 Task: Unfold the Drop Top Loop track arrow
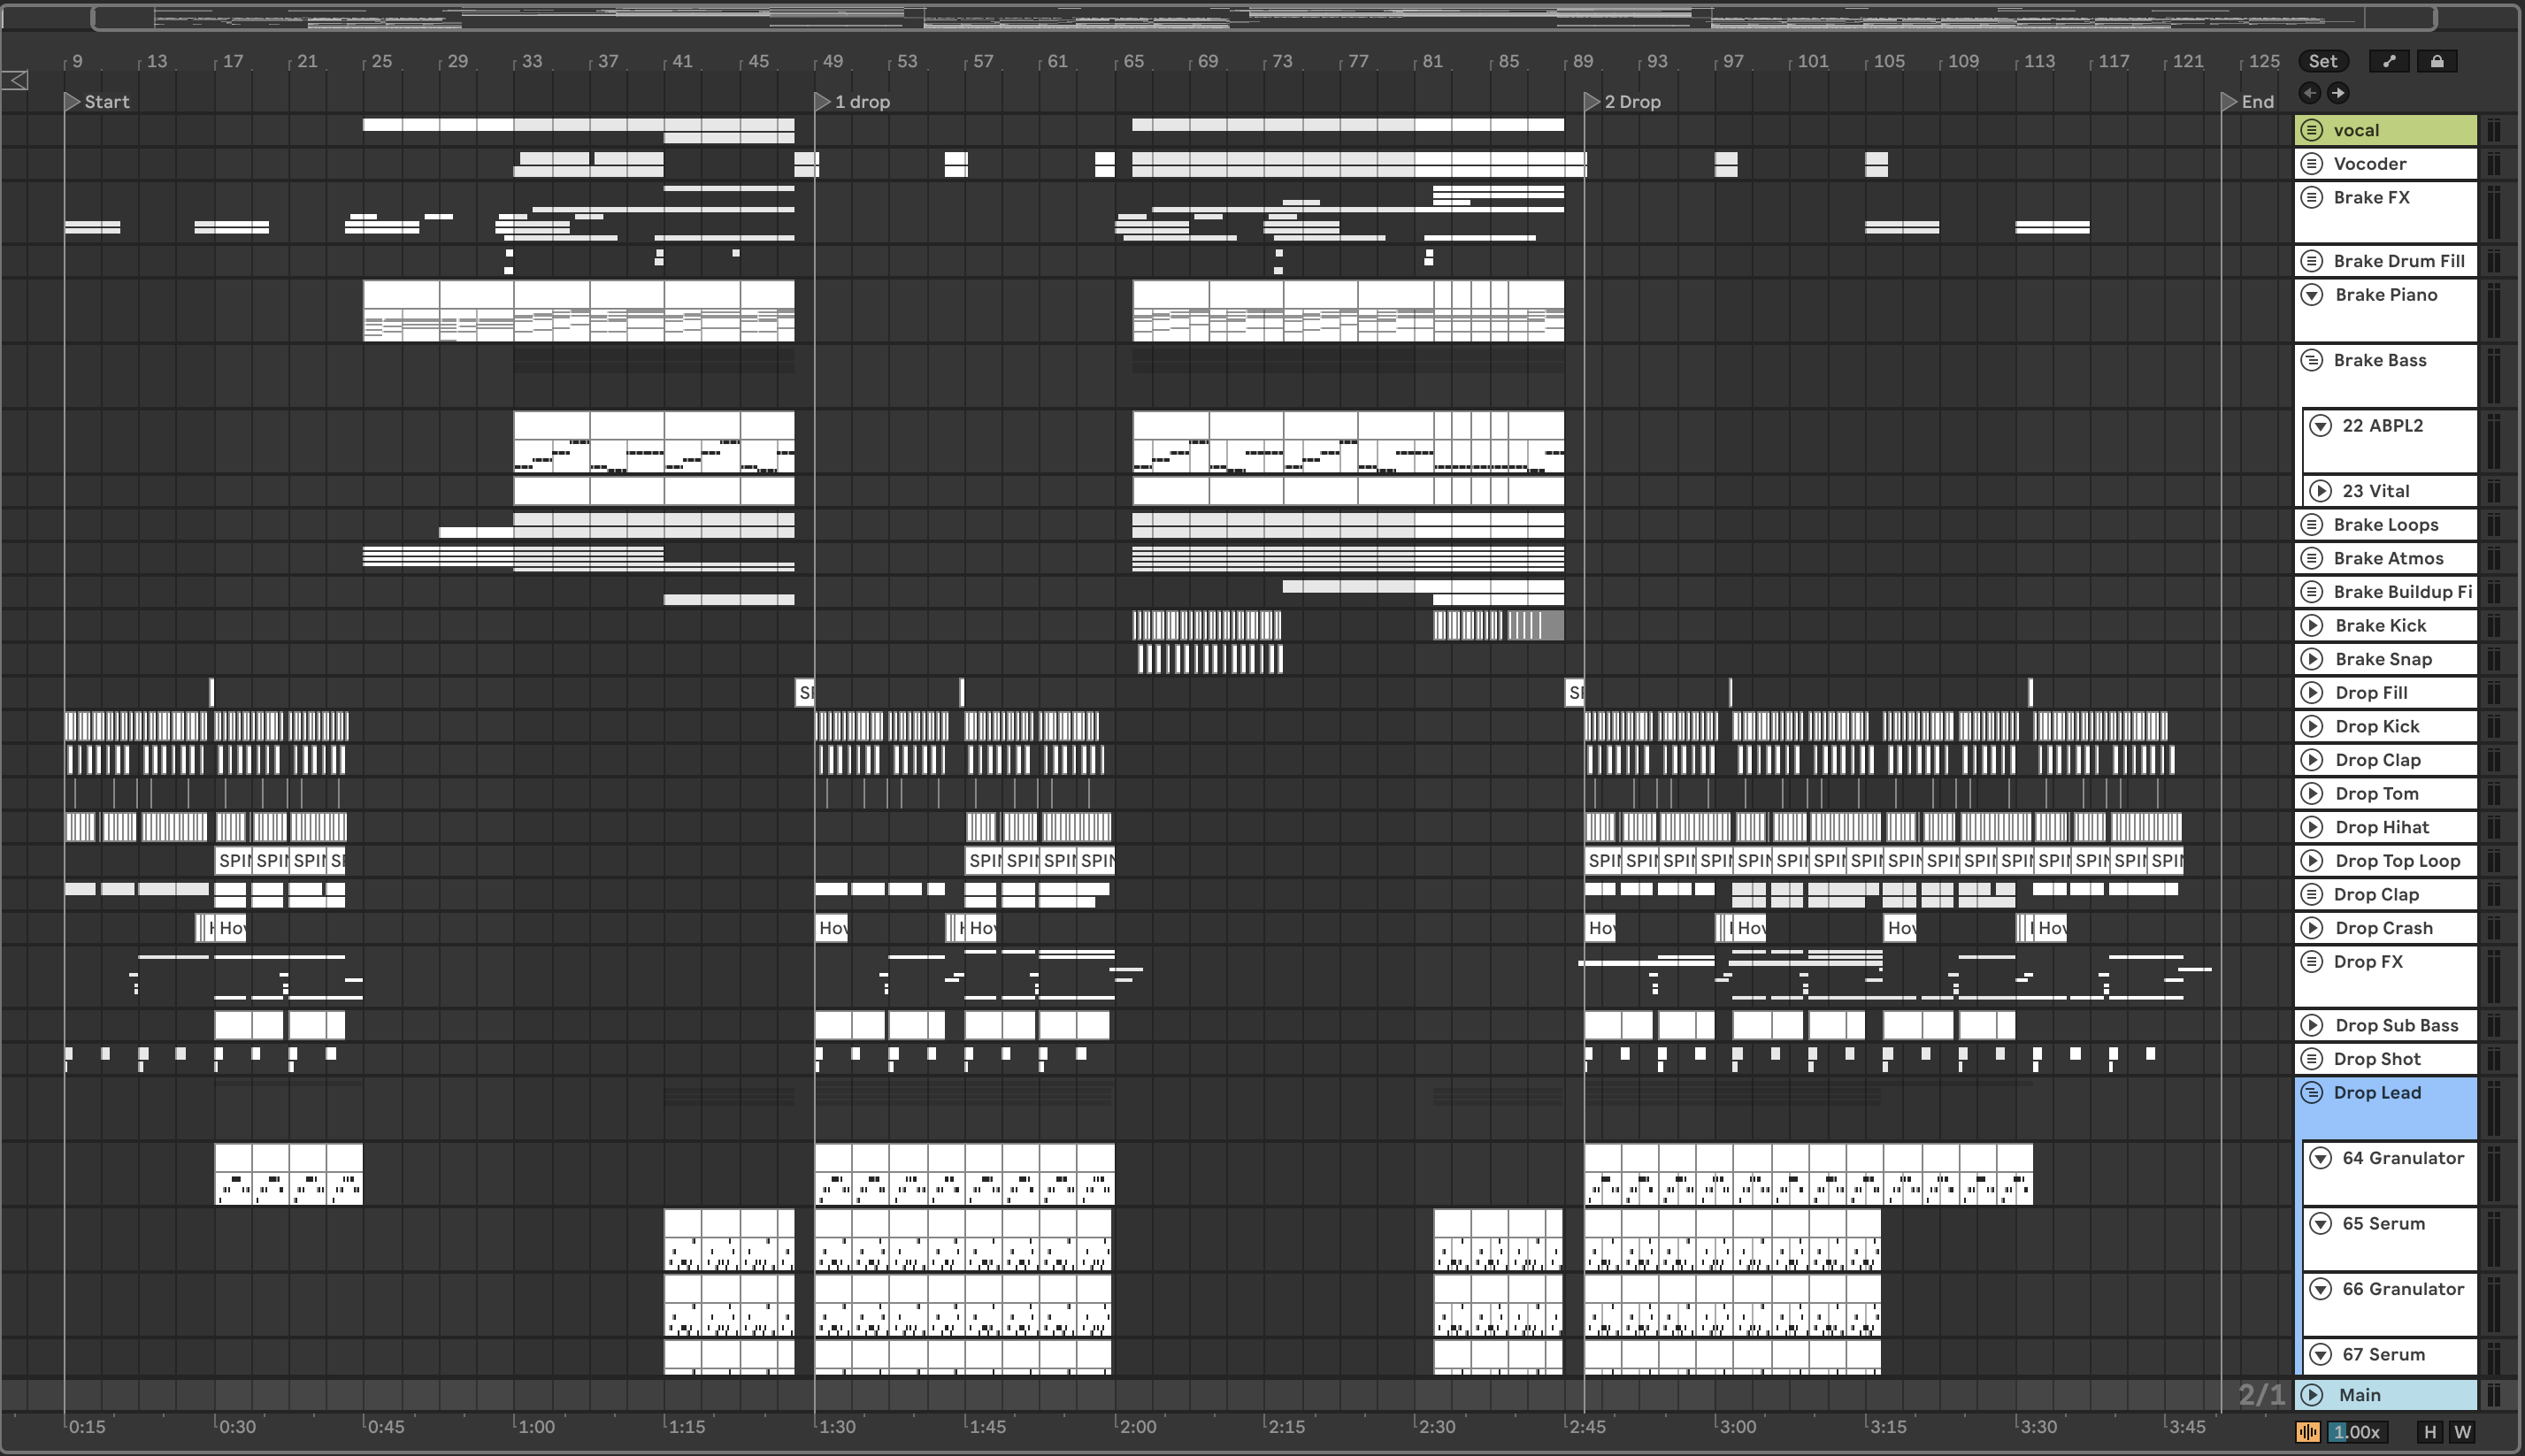[2311, 861]
